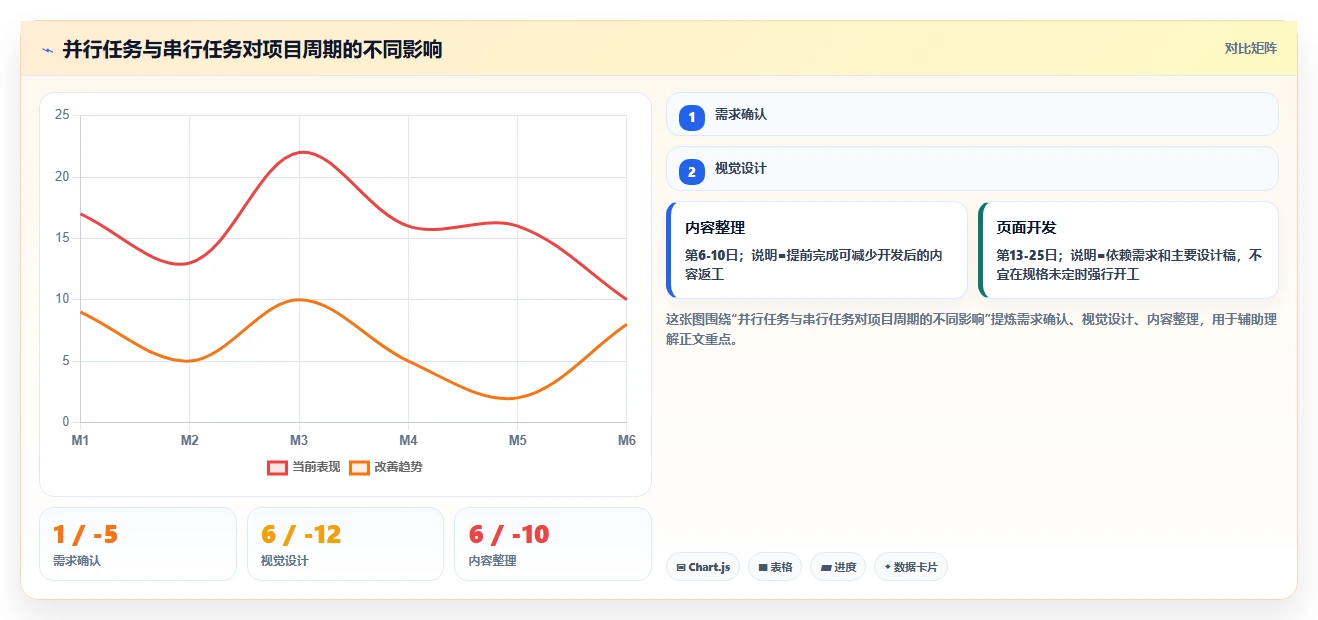Select step 2 视觉设计 row

pos(972,168)
